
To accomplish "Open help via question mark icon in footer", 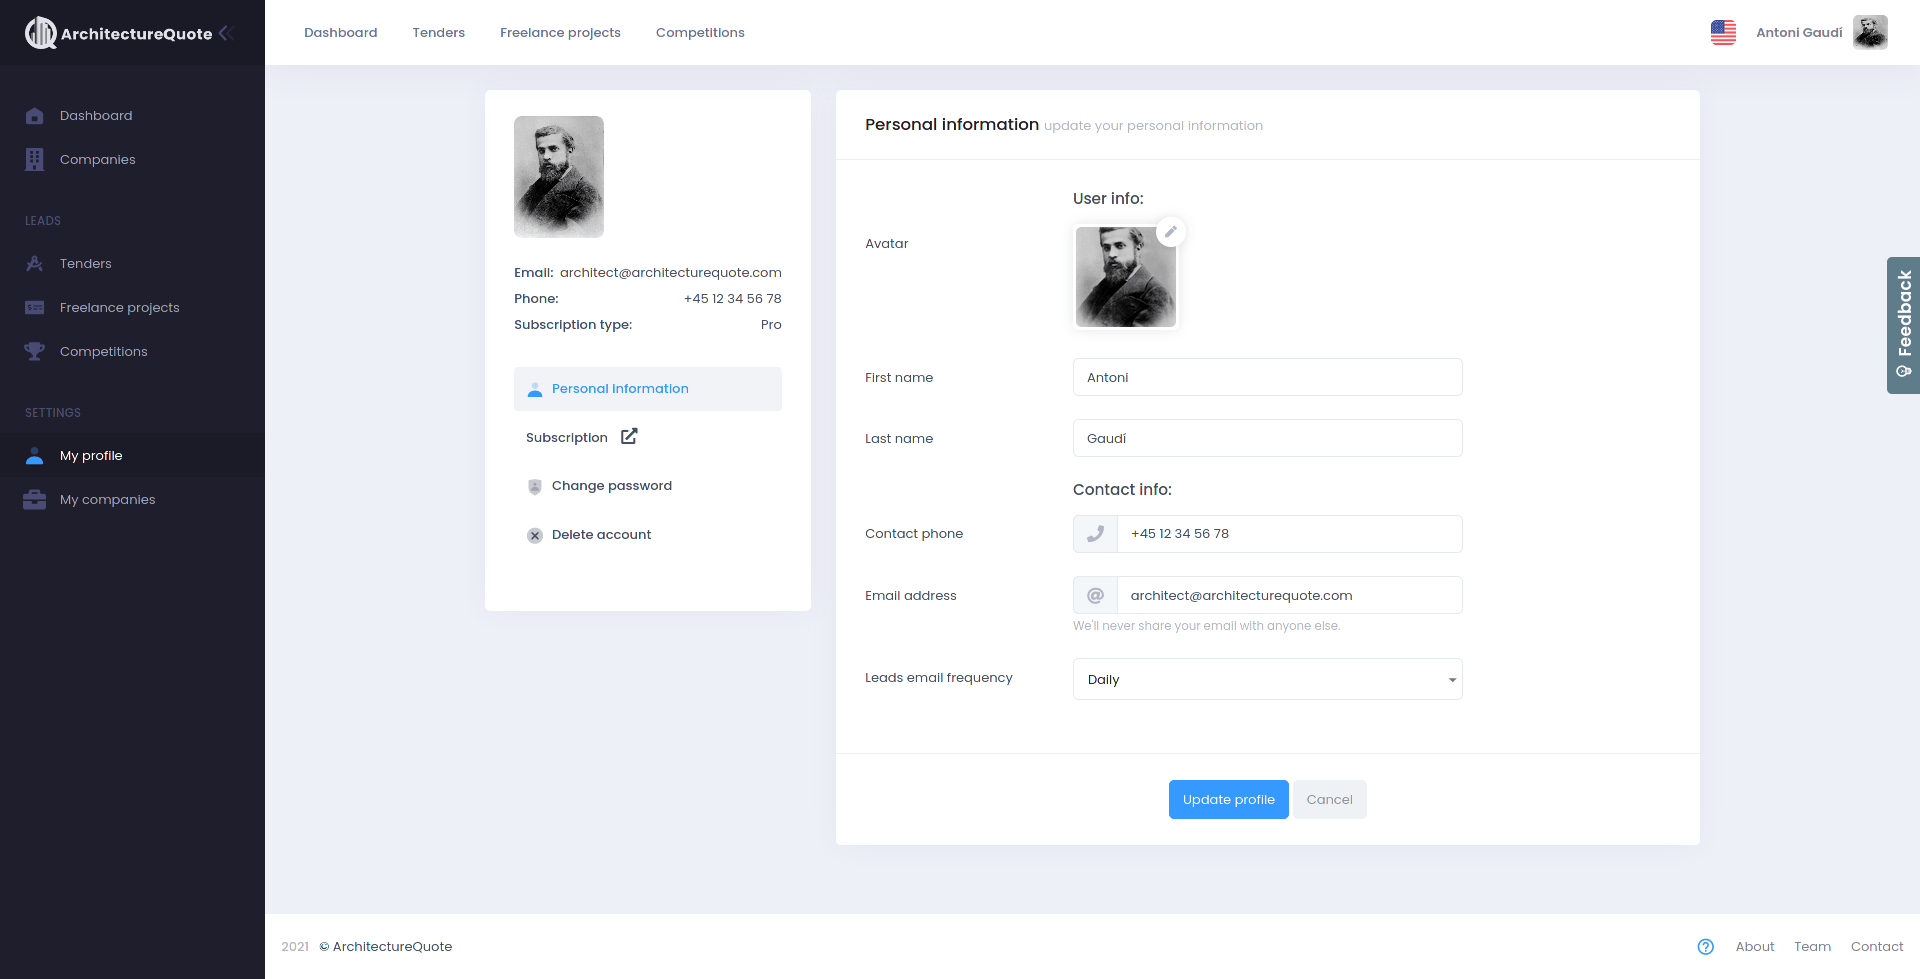I will click(1706, 947).
